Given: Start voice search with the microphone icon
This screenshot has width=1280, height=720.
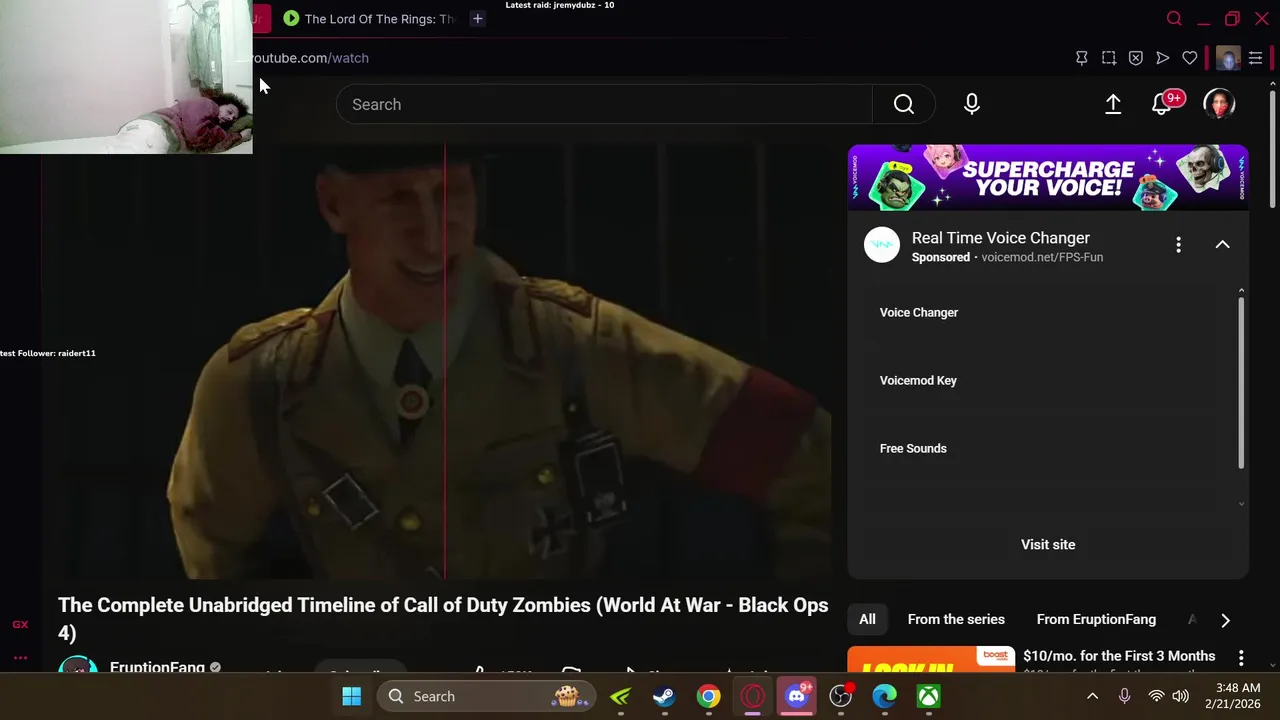Looking at the screenshot, I should pyautogui.click(x=971, y=104).
